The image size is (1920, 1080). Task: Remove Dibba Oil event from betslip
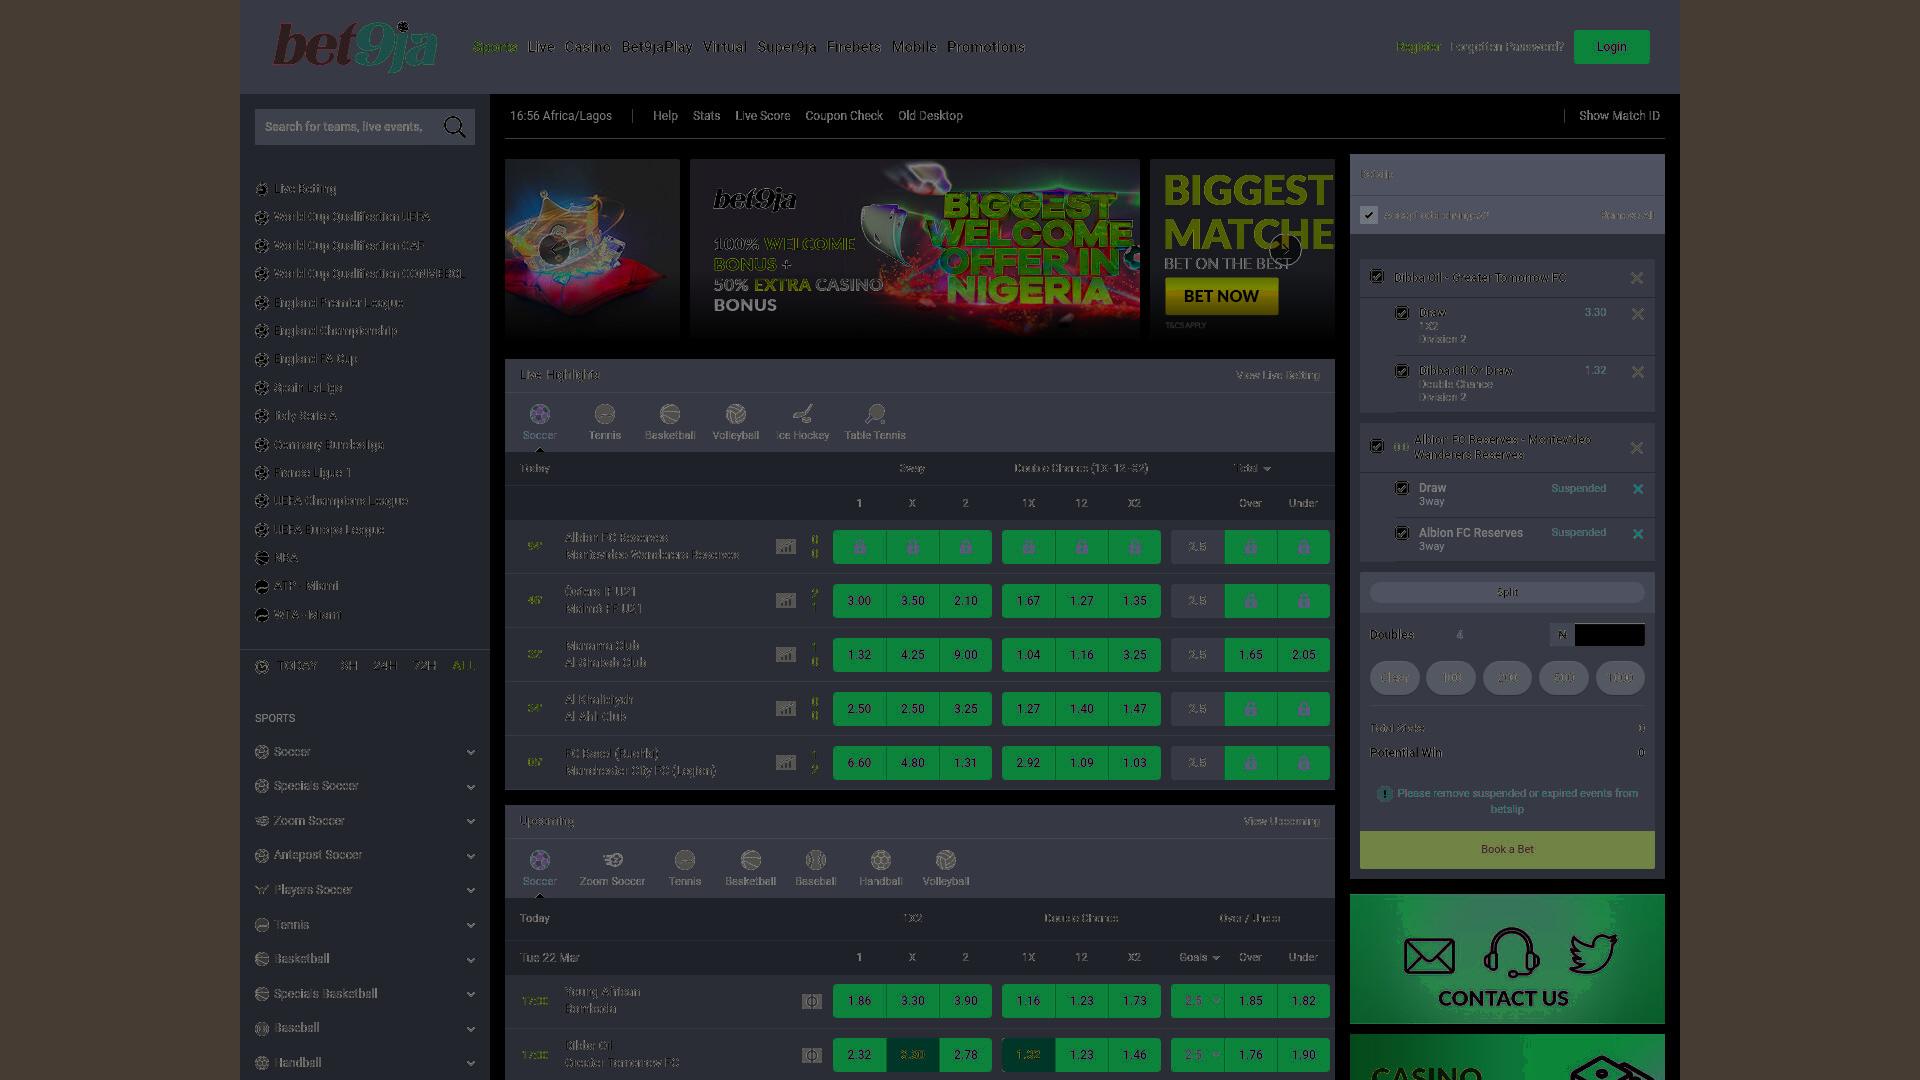point(1637,278)
